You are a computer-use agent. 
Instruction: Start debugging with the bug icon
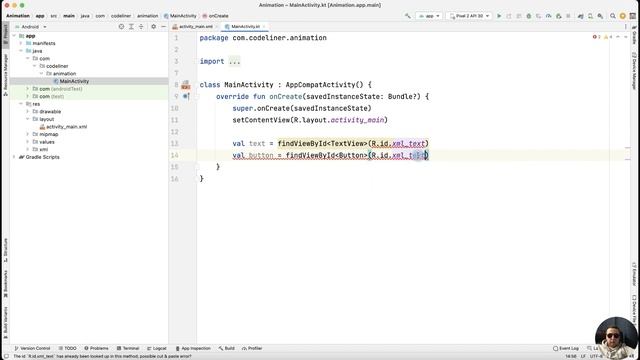[529, 16]
